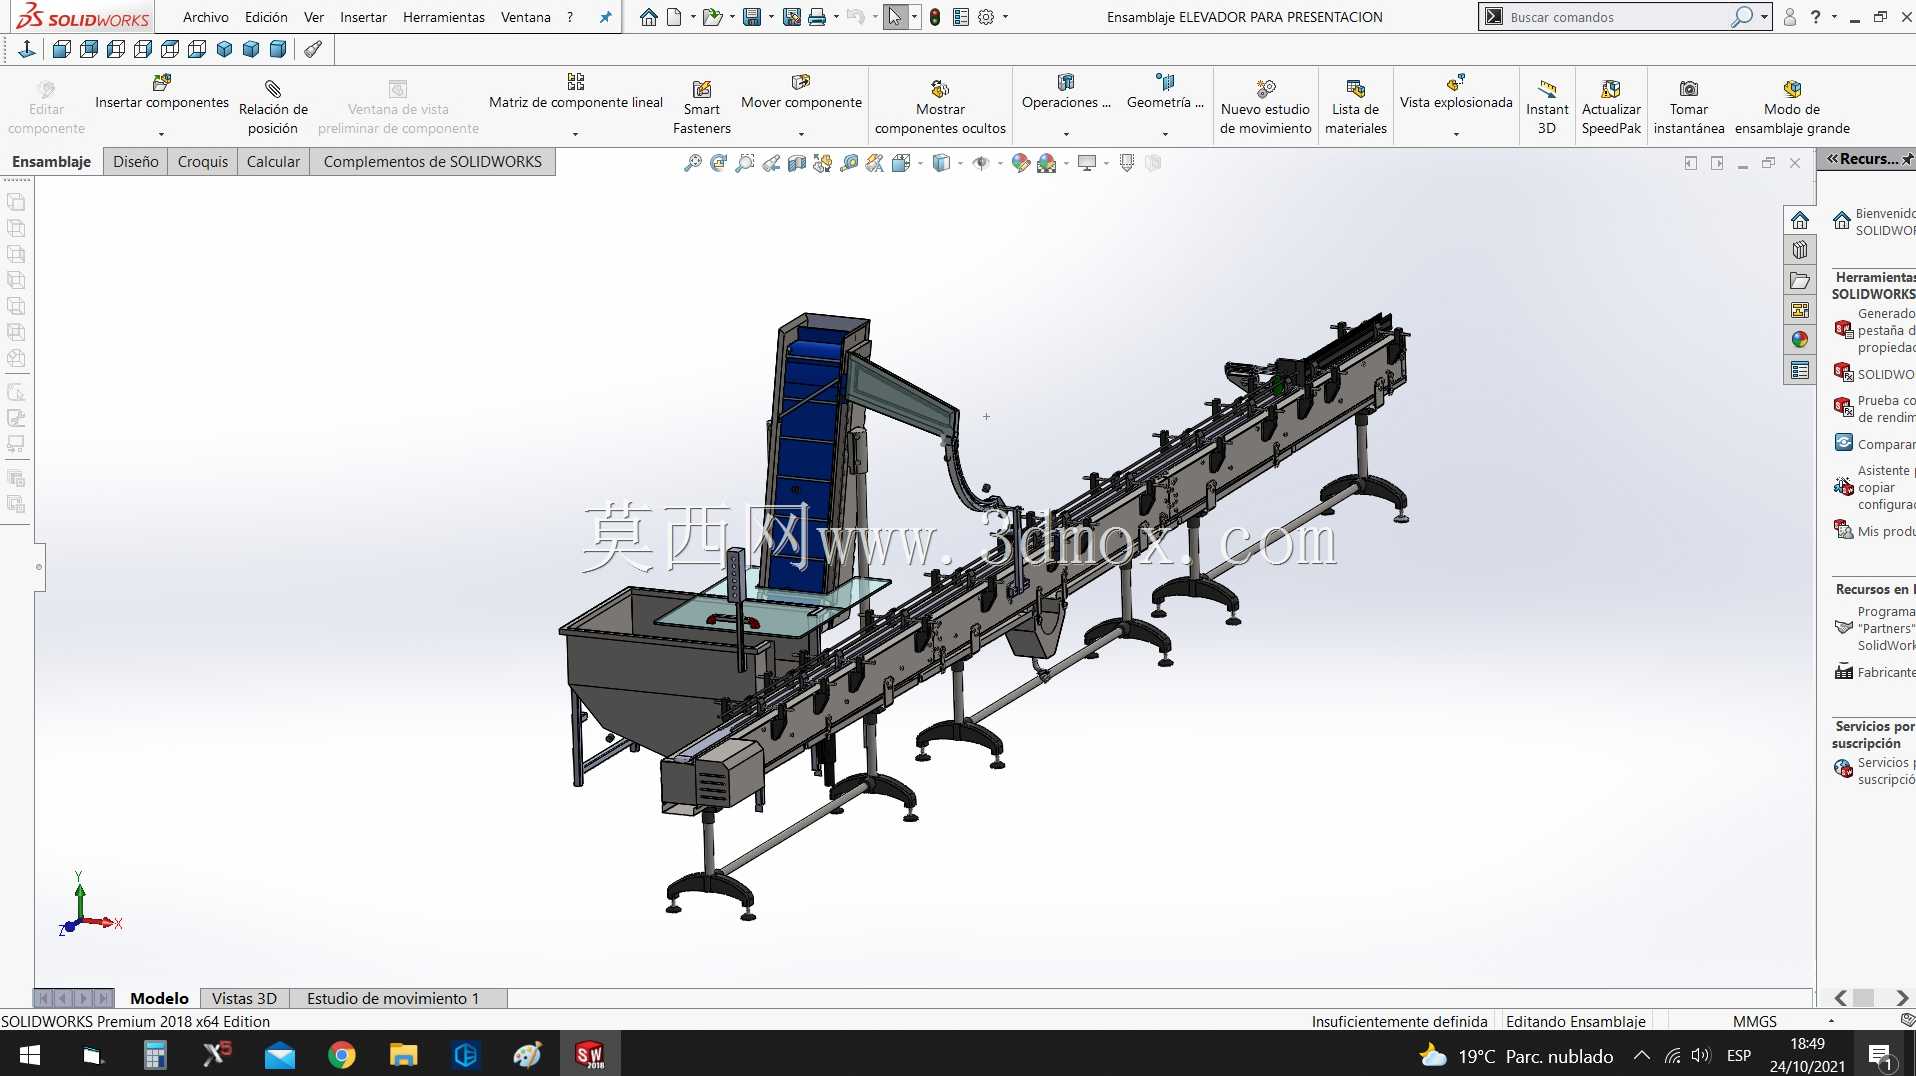
Task: Click Tomar instantánea camera icon
Action: click(x=1689, y=89)
